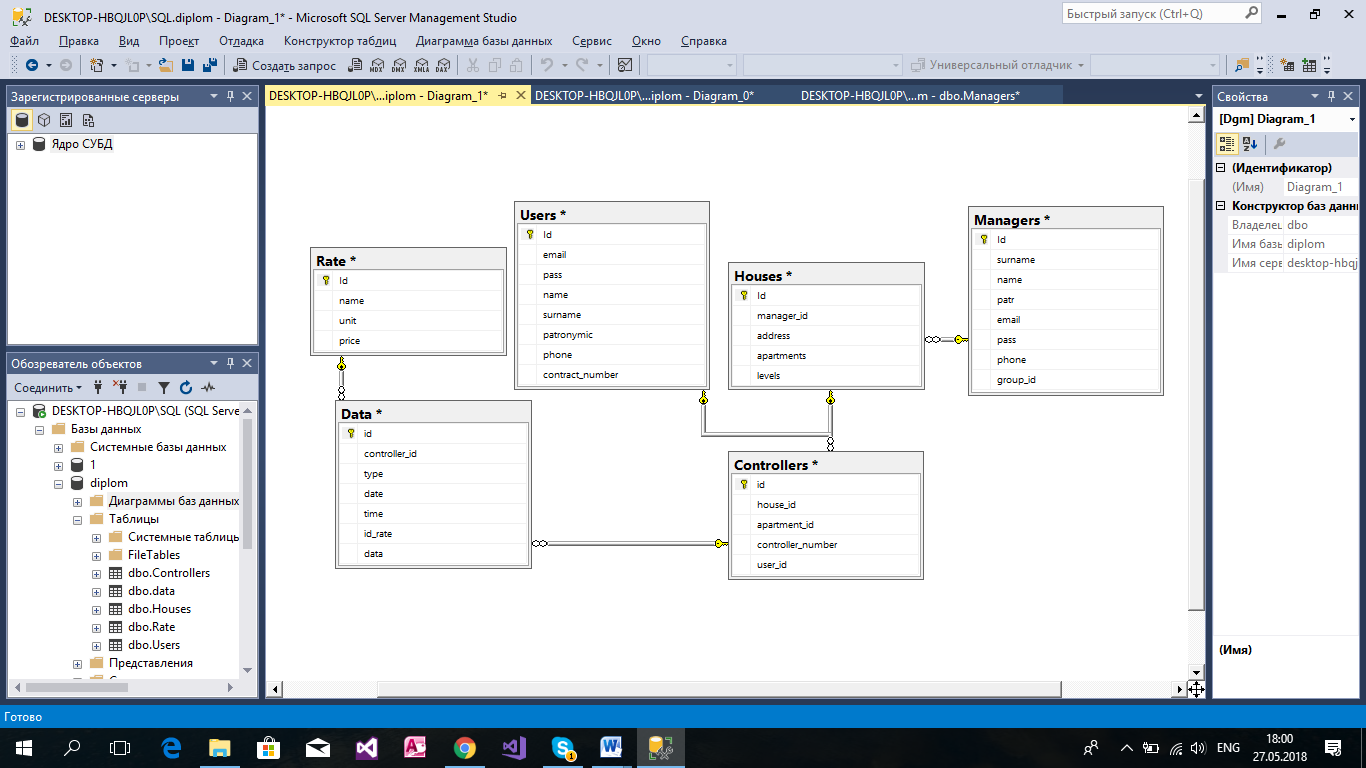
Task: Click the activity monitor toolbar icon
Action: tap(625, 65)
